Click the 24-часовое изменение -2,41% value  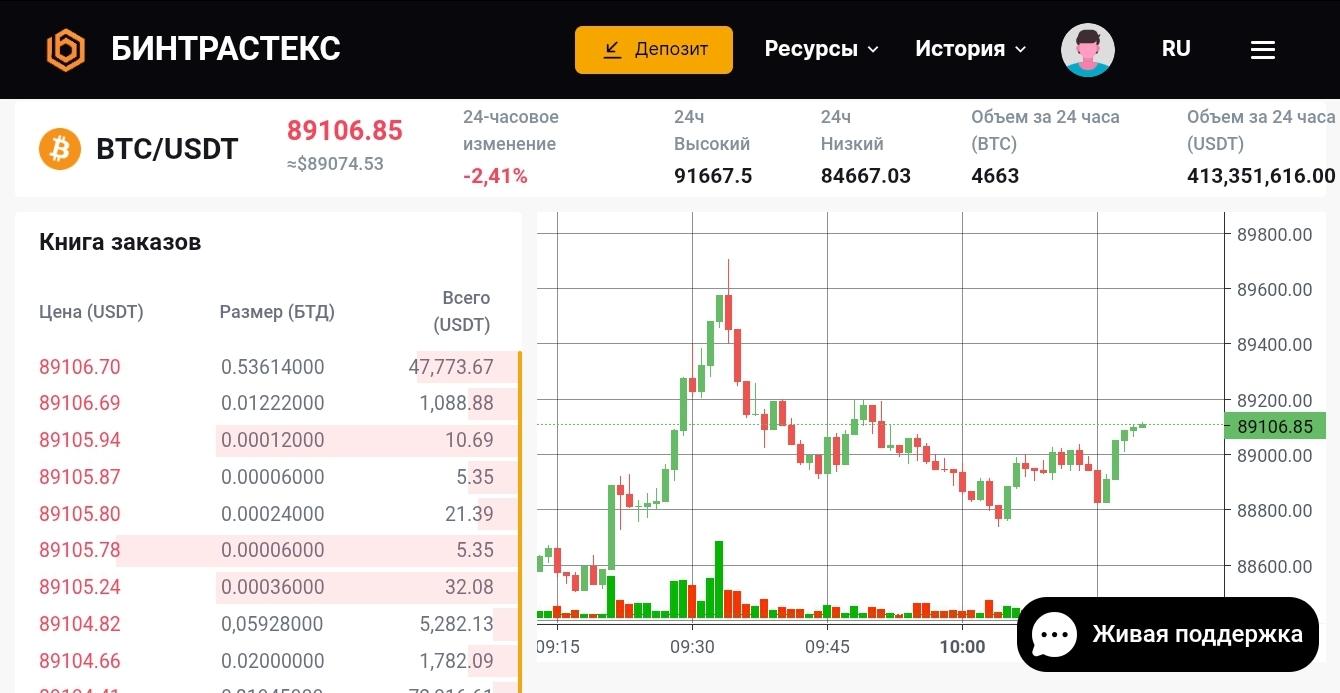point(495,175)
